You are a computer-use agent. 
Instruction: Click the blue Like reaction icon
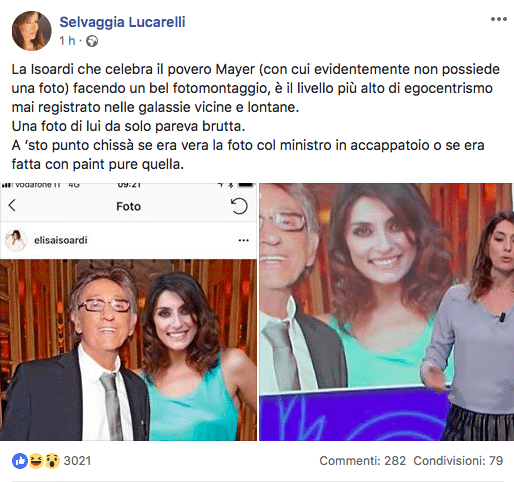pos(20,461)
